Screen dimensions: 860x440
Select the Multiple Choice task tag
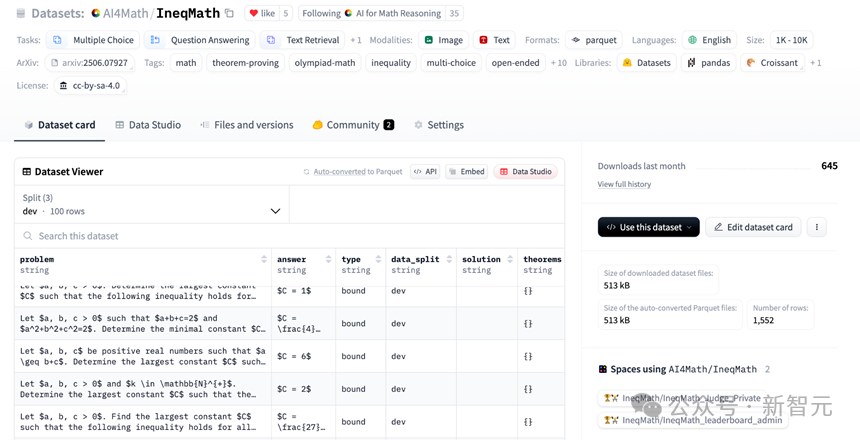[93, 40]
